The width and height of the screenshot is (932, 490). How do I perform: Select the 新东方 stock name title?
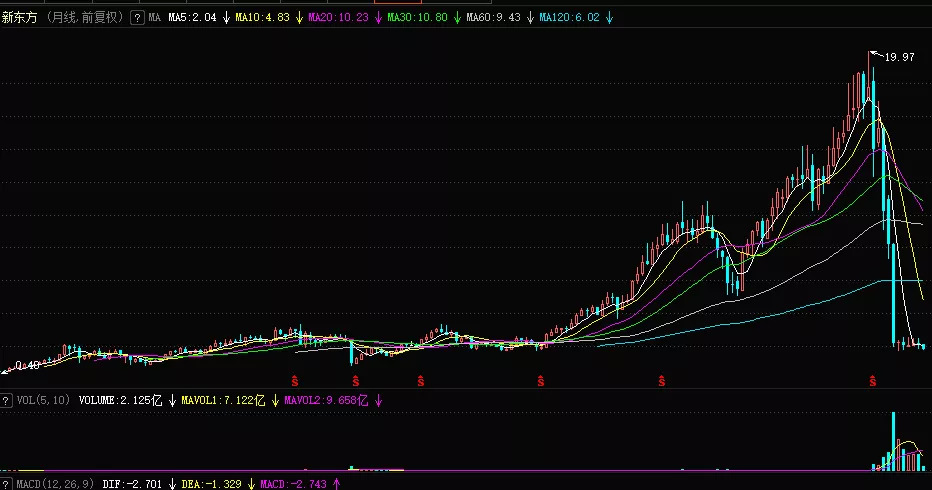(21, 18)
